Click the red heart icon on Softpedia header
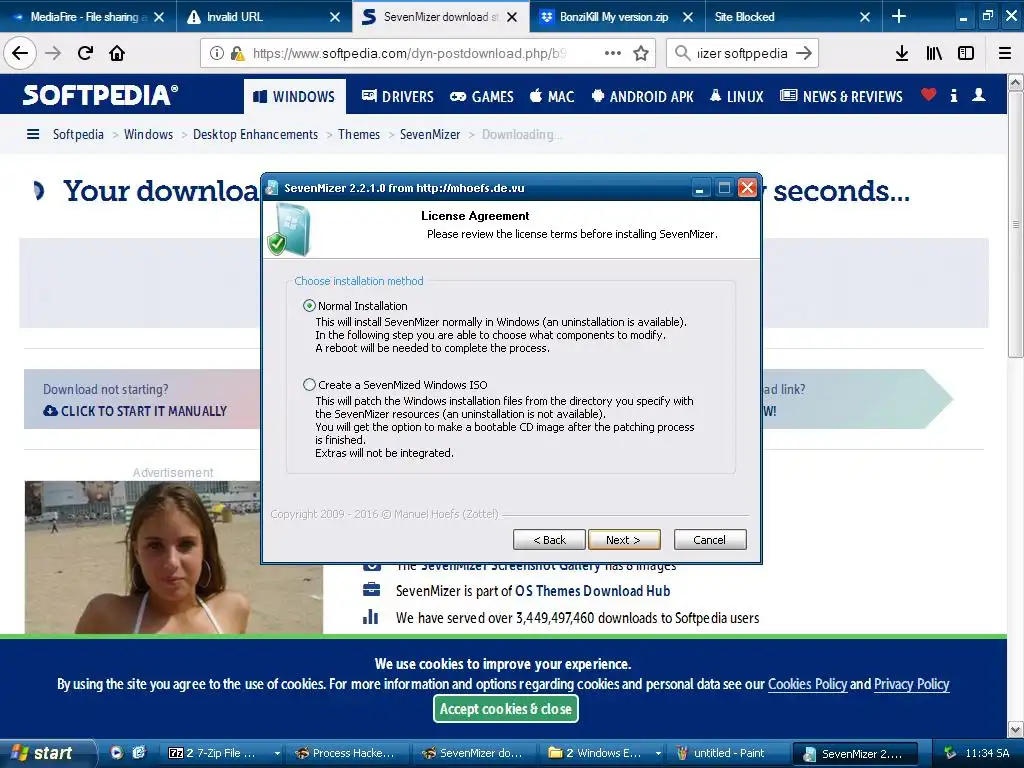 [929, 95]
